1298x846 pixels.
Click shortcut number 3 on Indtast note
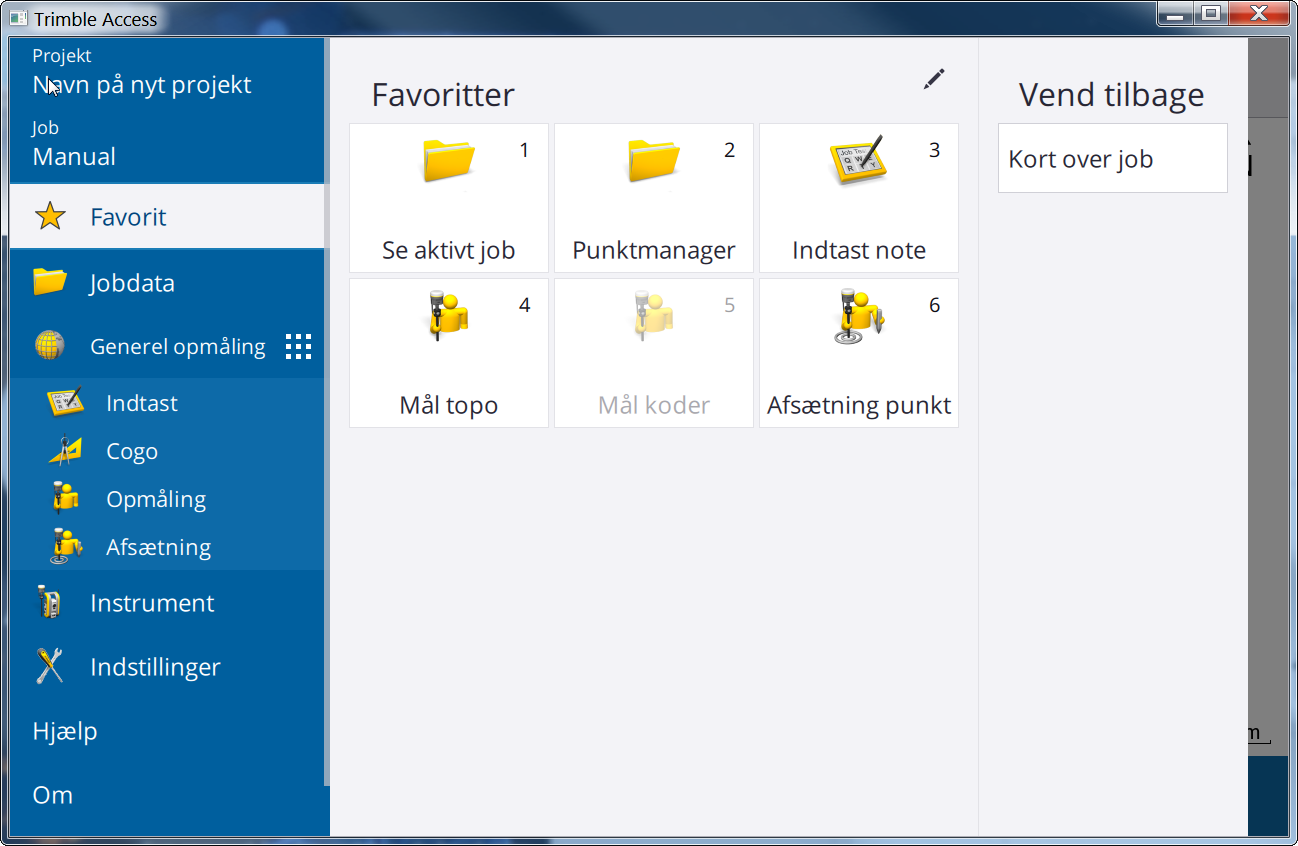(x=934, y=150)
